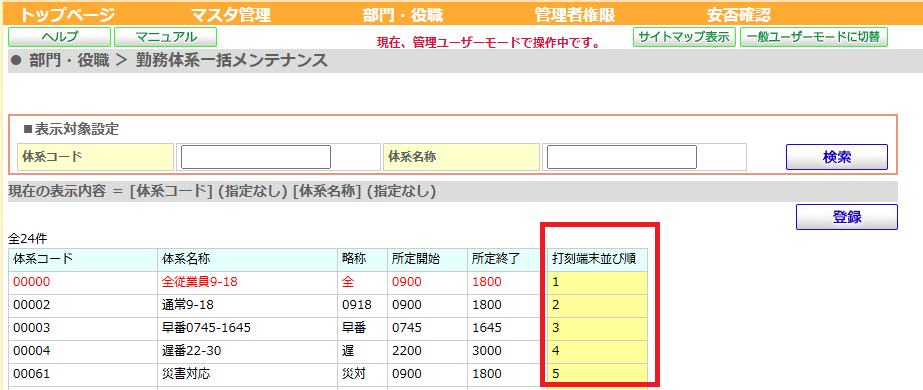Image resolution: width=923 pixels, height=390 pixels.
Task: Open the 管理者権限 menu
Action: pos(575,15)
